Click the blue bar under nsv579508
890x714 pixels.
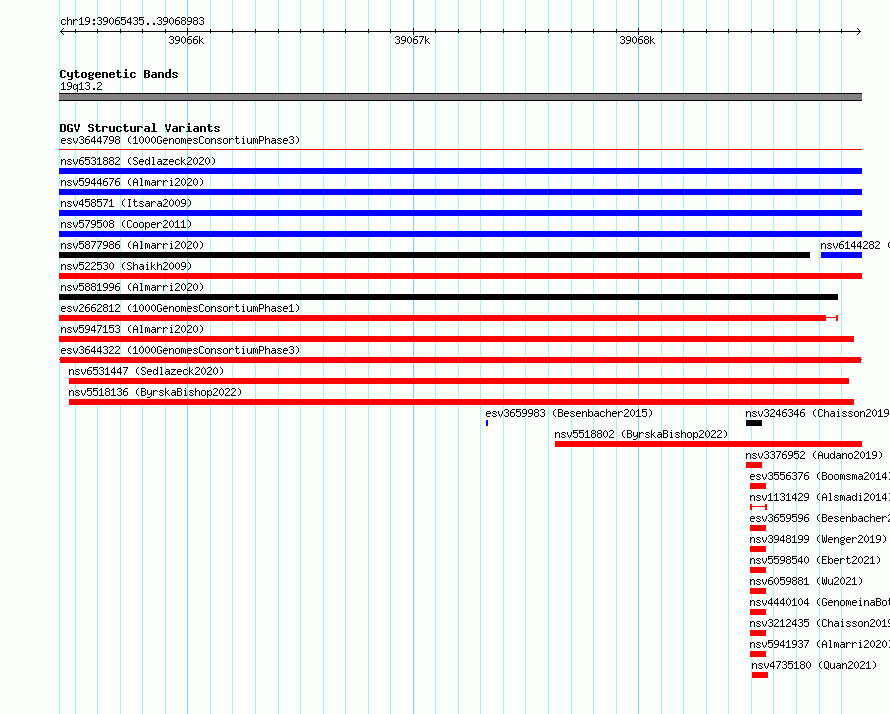coord(460,234)
